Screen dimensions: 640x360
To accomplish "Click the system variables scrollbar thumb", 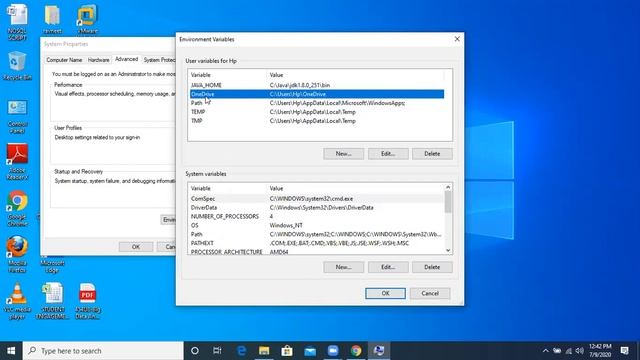I will [x=448, y=202].
